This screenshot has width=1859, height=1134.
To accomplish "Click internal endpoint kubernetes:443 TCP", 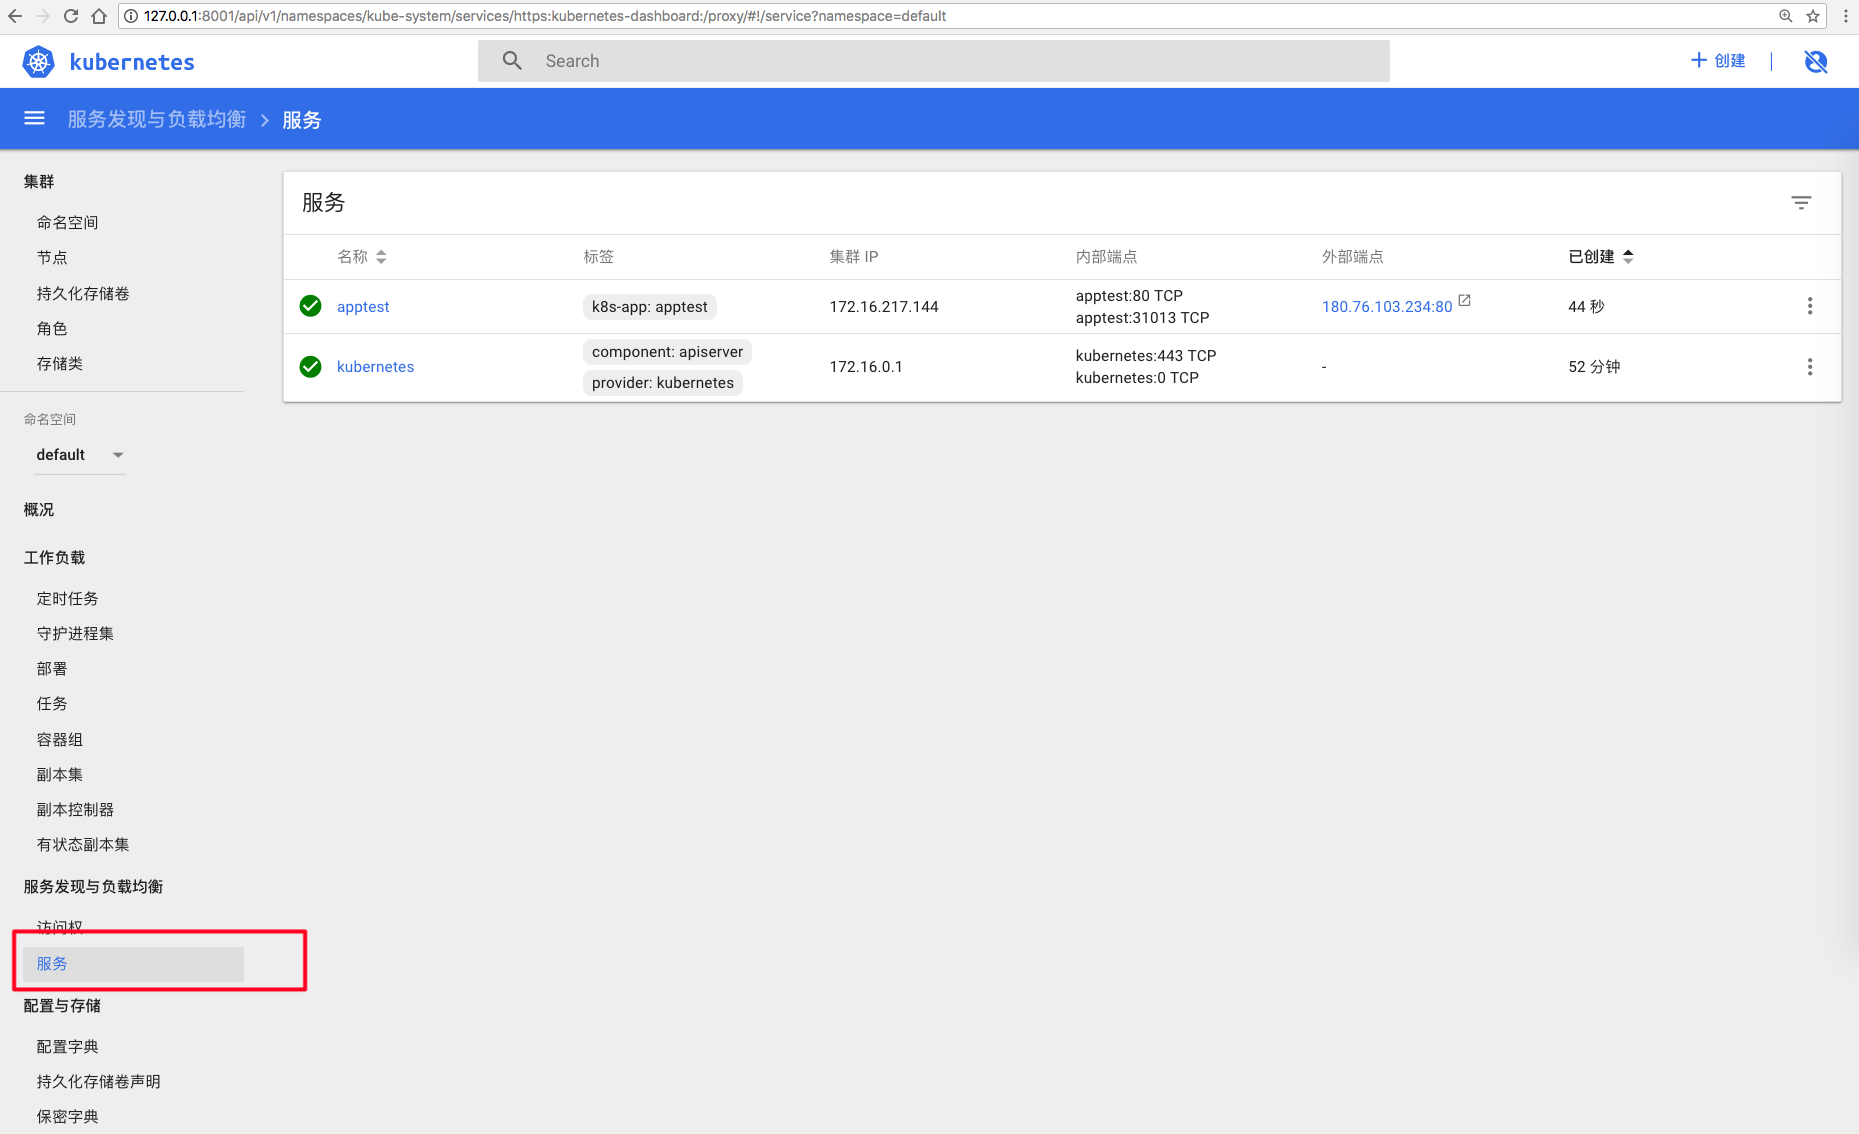I will 1146,356.
